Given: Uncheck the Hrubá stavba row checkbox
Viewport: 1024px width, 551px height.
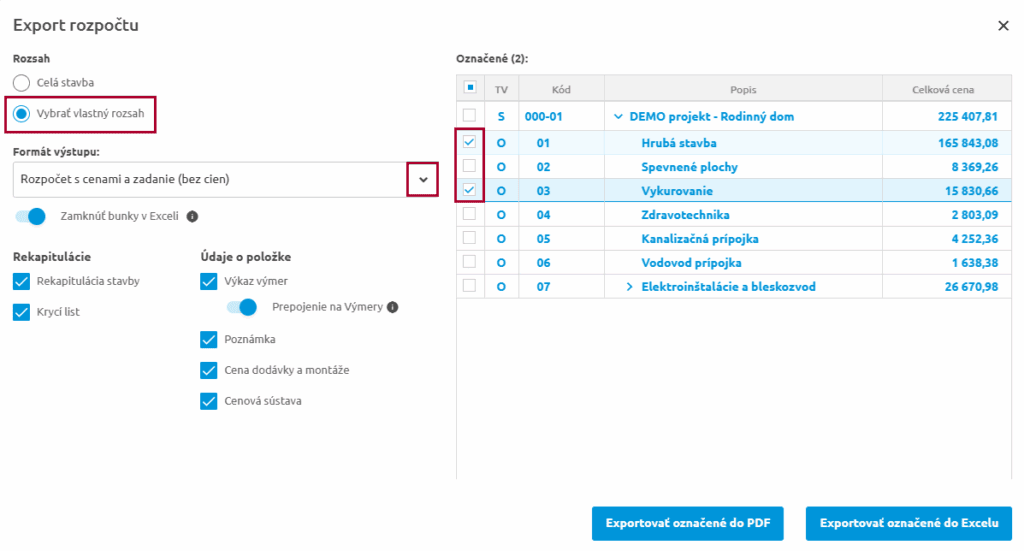Looking at the screenshot, I should [470, 143].
